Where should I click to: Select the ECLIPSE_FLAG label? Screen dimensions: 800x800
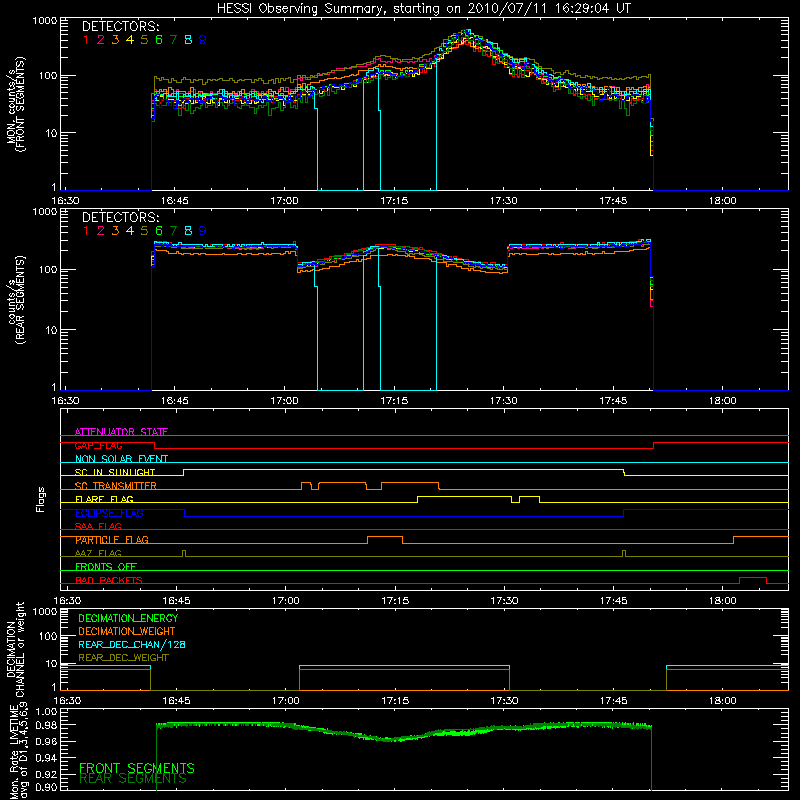pos(109,513)
